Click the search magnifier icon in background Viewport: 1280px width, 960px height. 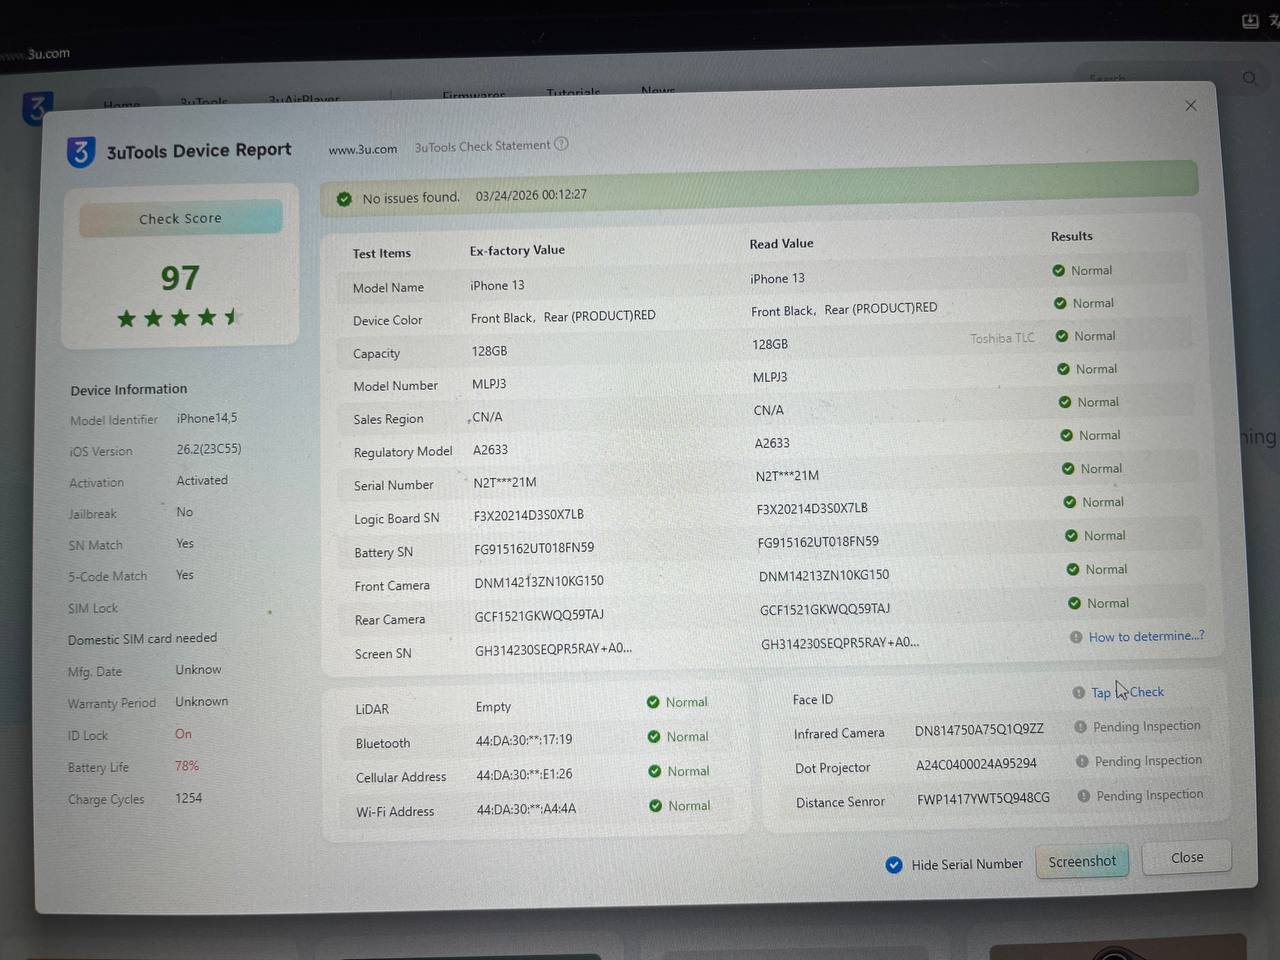(x=1250, y=78)
